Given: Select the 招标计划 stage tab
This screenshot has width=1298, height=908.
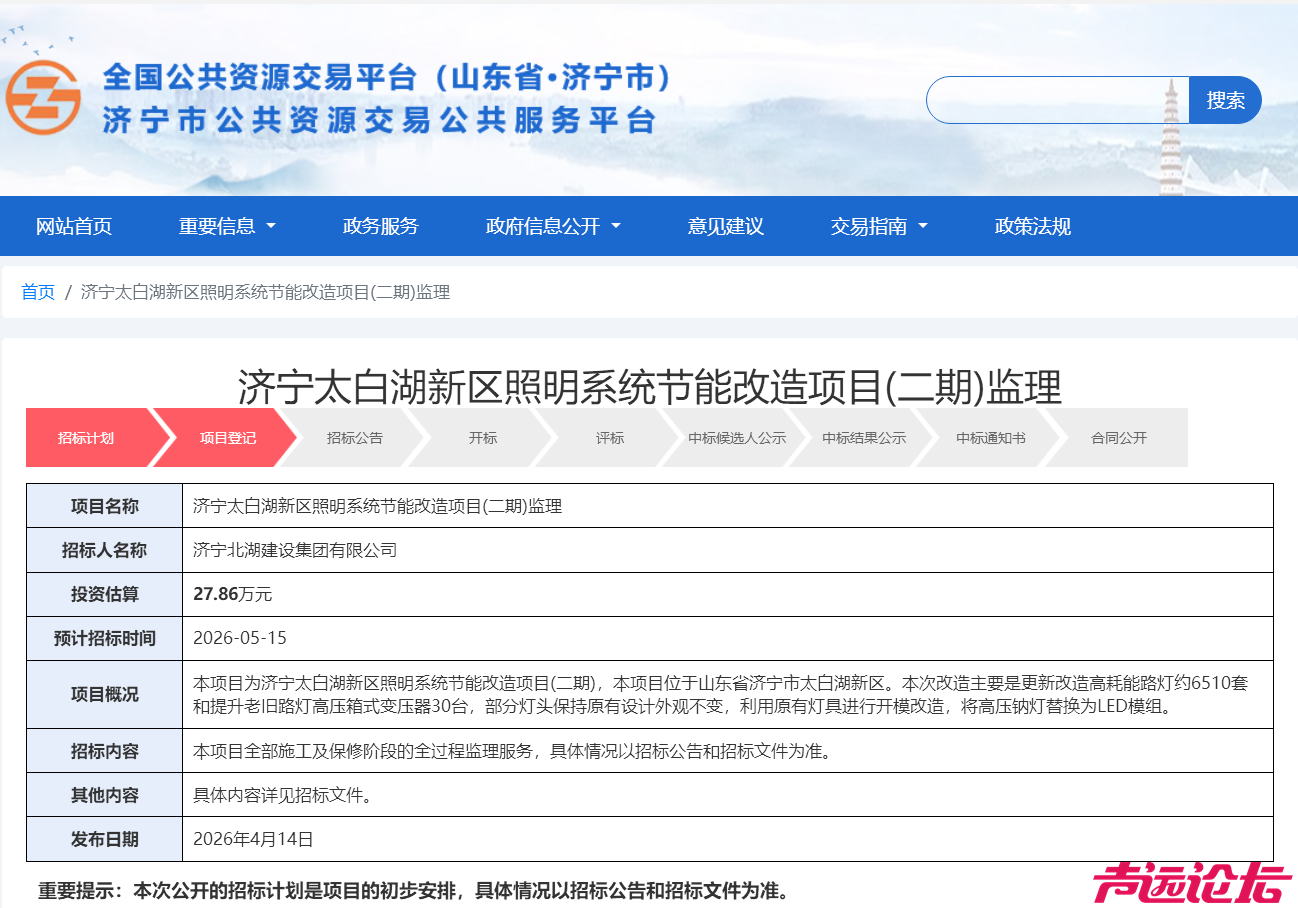Looking at the screenshot, I should (x=87, y=437).
